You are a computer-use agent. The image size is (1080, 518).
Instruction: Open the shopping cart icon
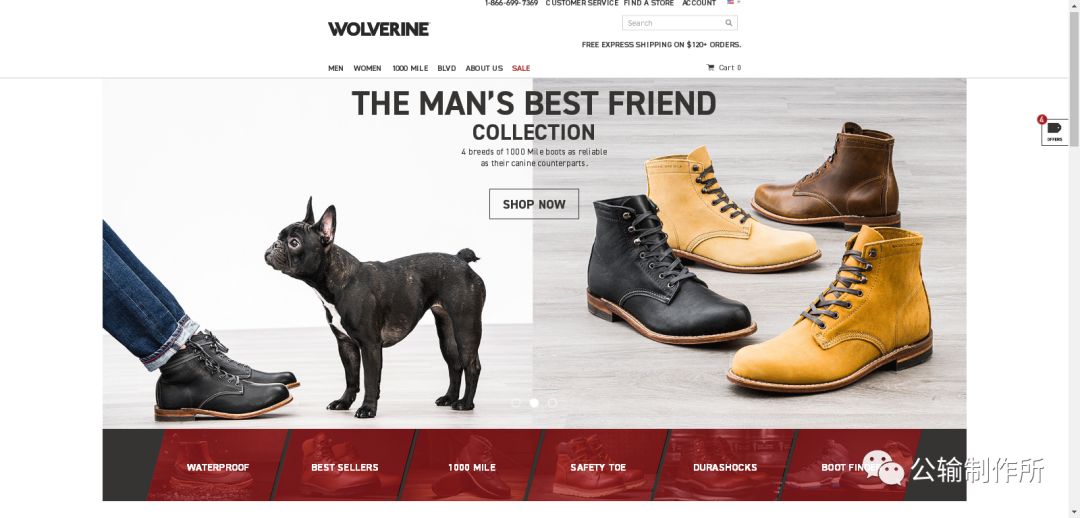point(710,68)
